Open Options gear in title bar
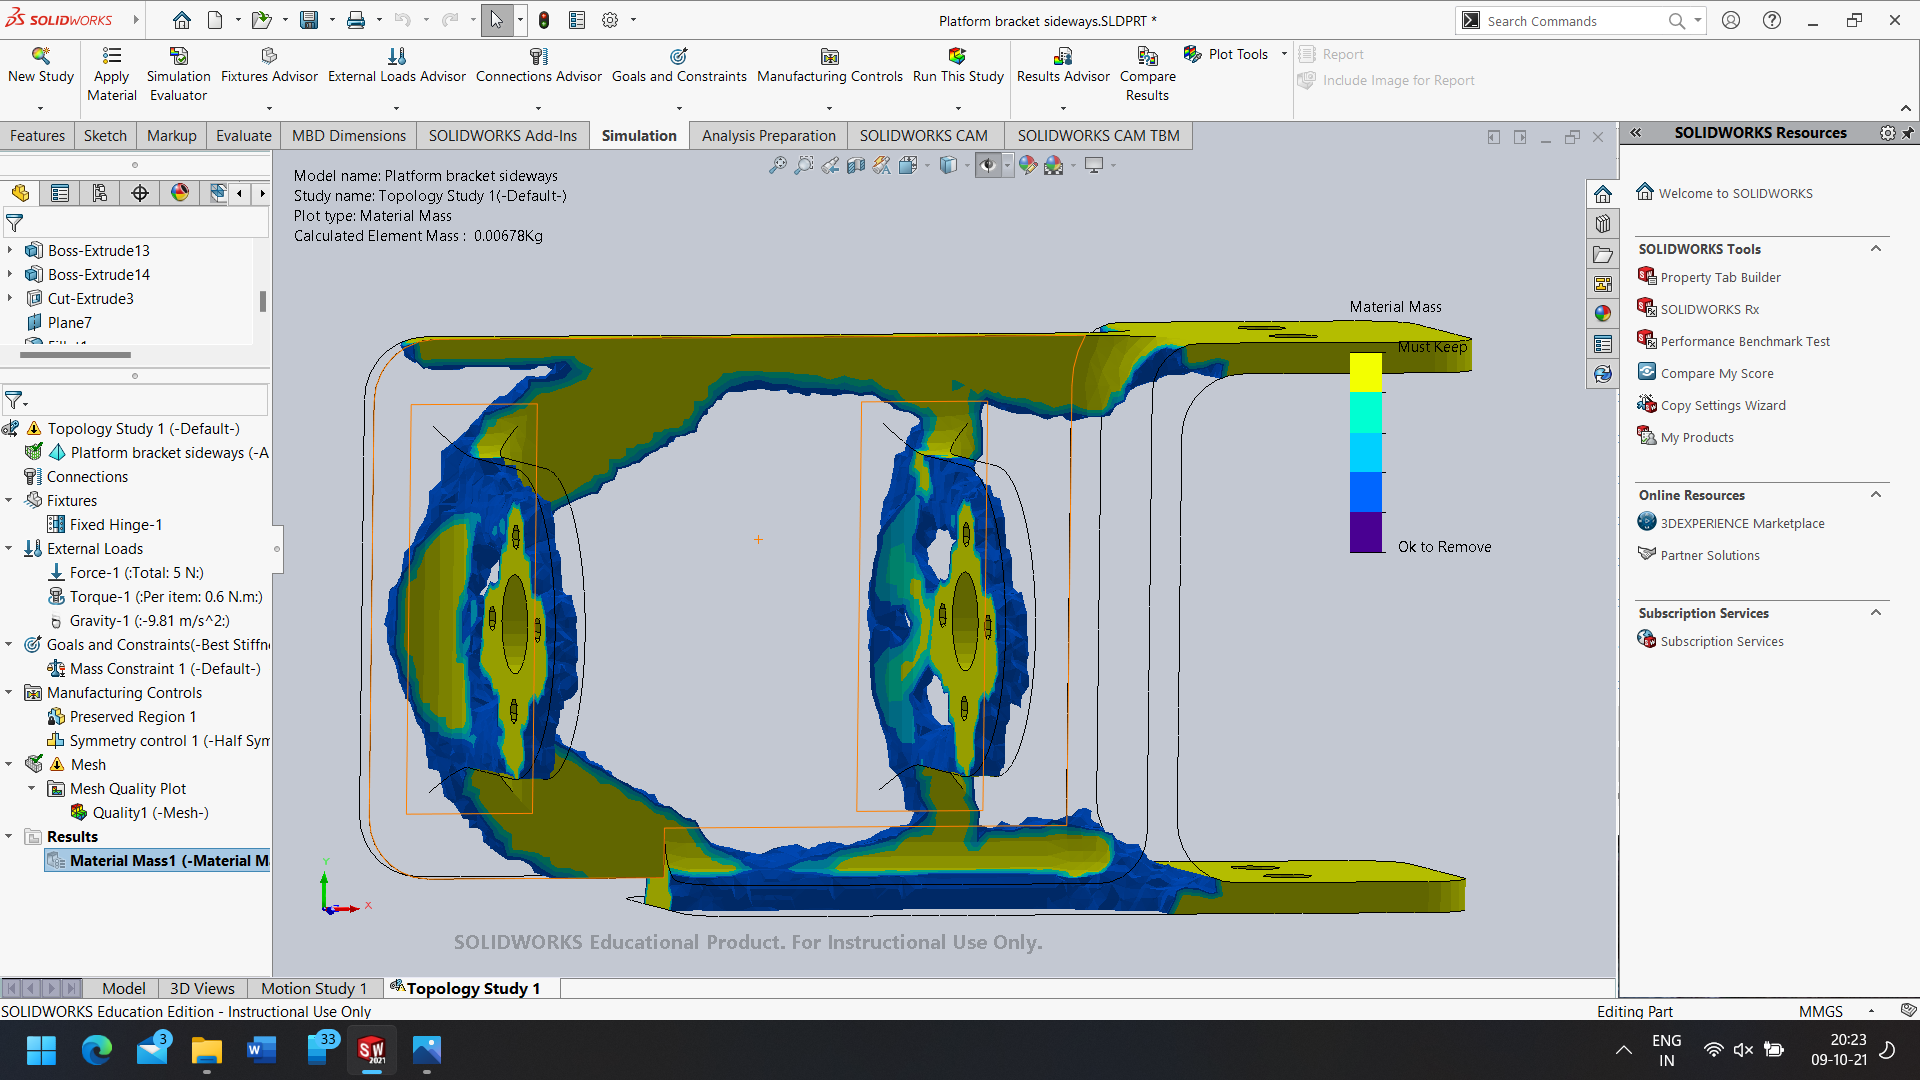1920x1080 pixels. [610, 20]
